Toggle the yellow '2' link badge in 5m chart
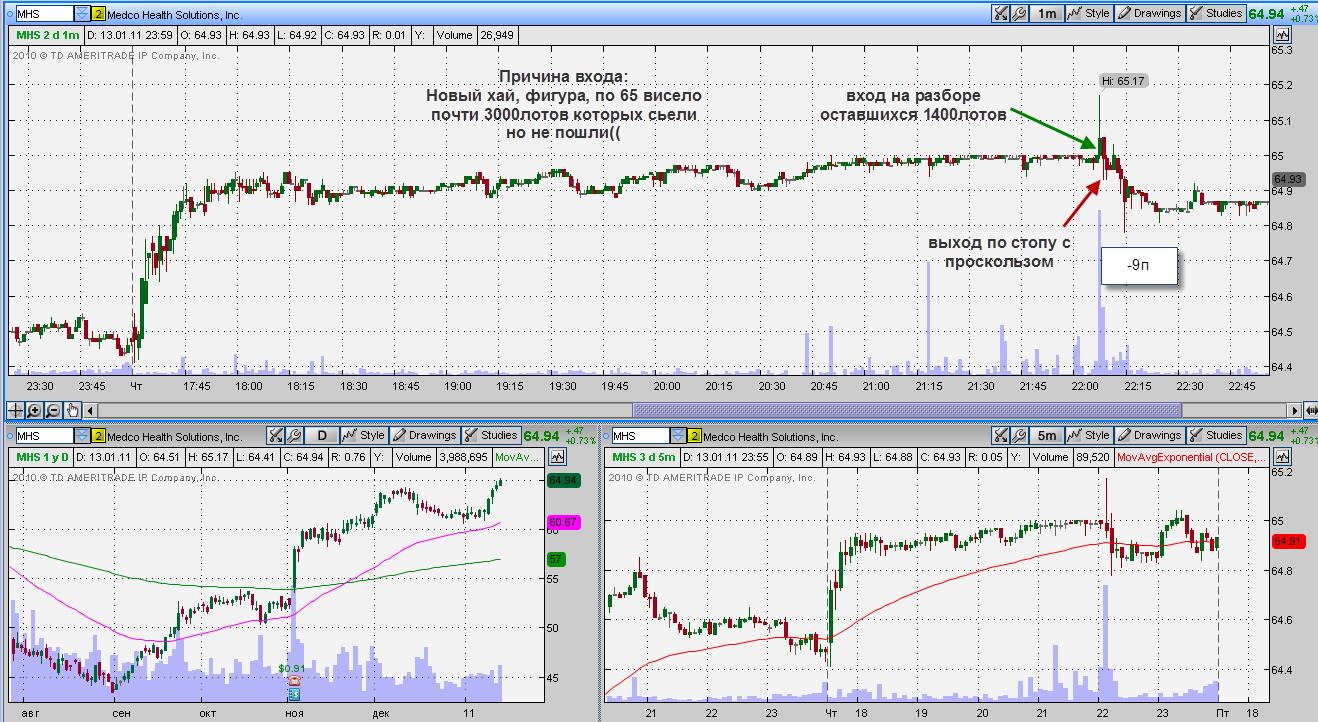Viewport: 1318px width, 722px height. pyautogui.click(x=692, y=436)
